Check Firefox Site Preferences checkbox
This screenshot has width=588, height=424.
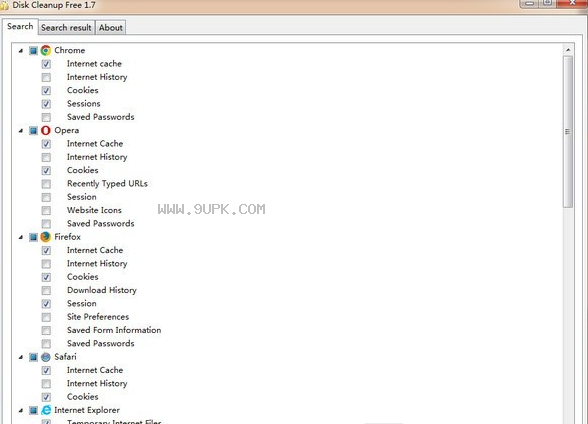[x=46, y=317]
